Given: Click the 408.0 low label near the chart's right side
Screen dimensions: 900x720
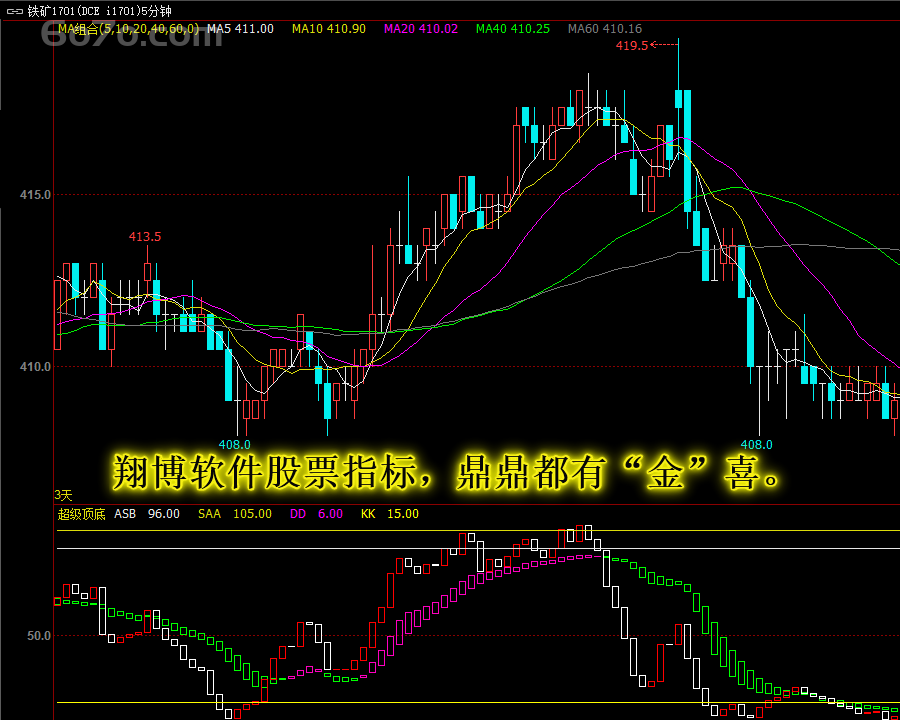Looking at the screenshot, I should (x=757, y=444).
